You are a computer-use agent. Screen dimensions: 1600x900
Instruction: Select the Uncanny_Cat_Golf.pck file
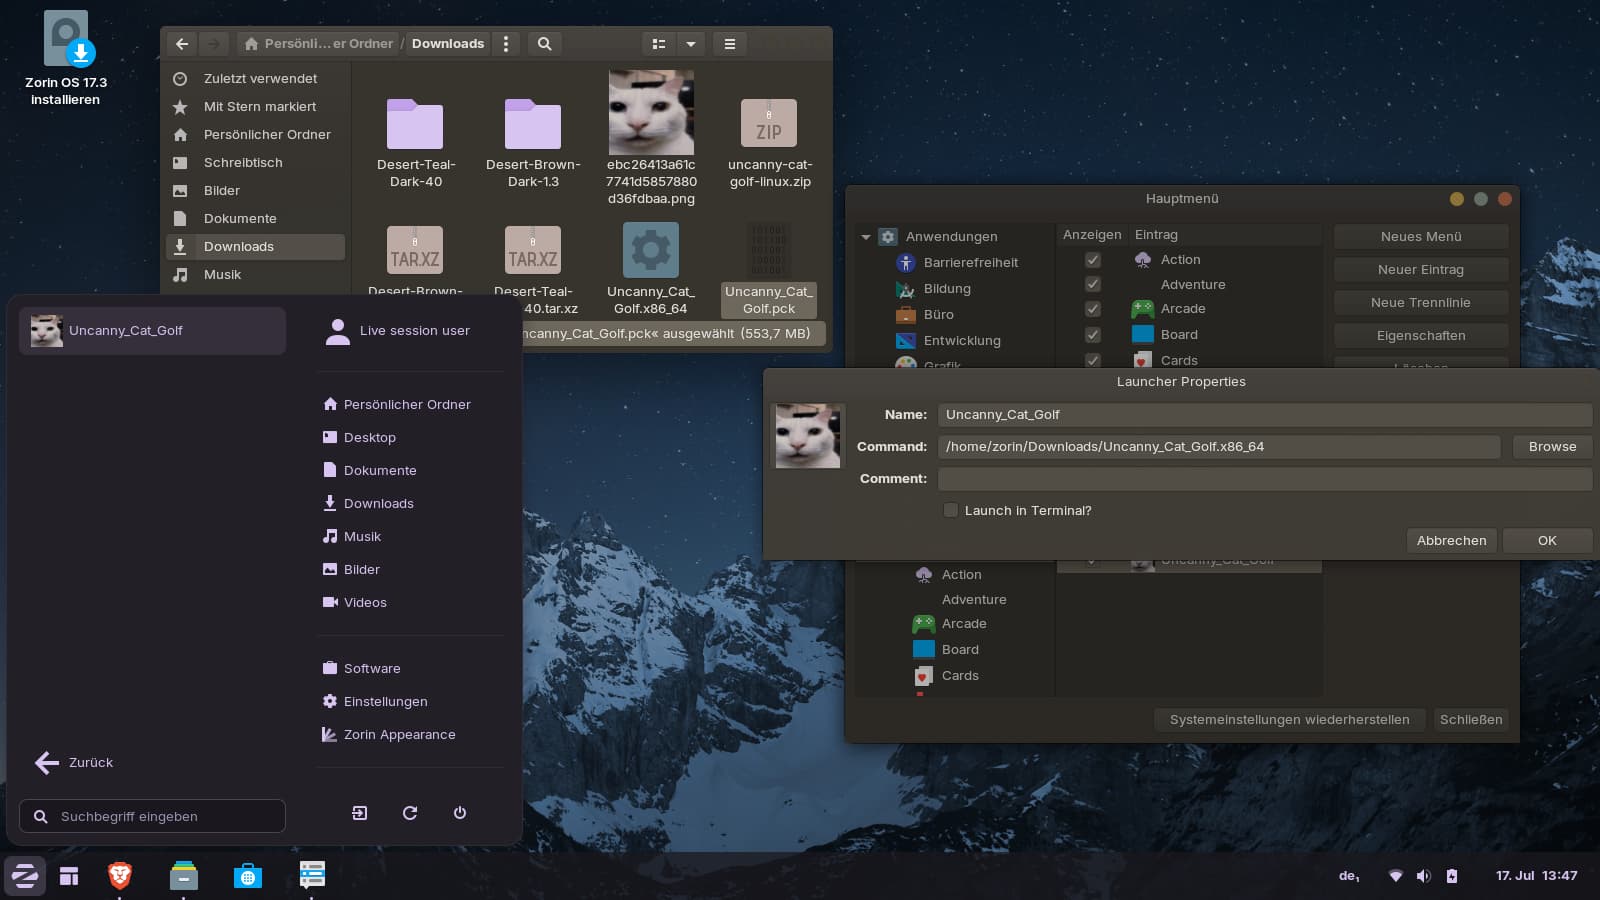point(769,269)
